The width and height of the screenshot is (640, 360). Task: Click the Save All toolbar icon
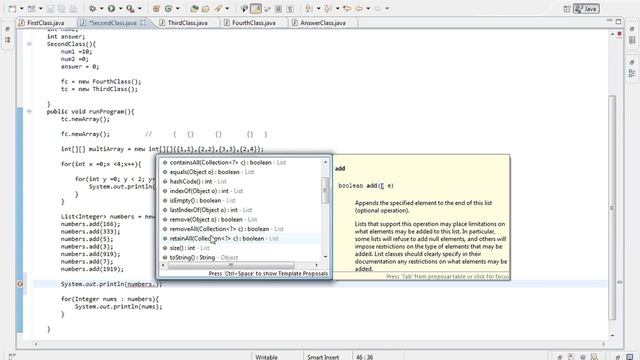62,9
